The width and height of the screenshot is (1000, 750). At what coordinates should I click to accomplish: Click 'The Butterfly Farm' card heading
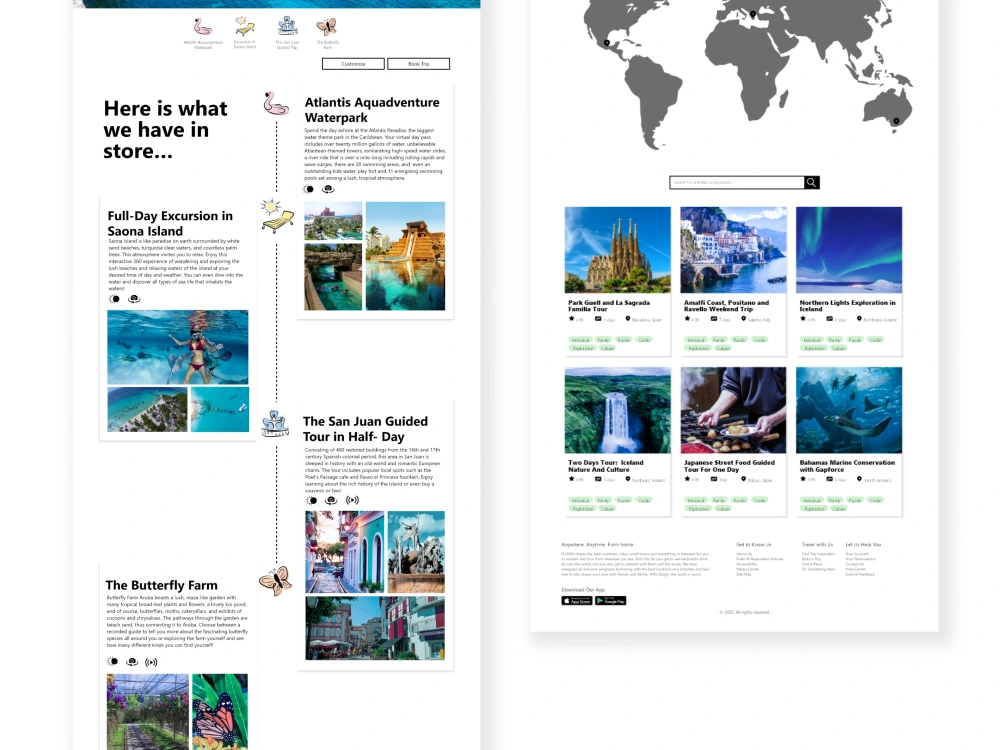click(161, 585)
